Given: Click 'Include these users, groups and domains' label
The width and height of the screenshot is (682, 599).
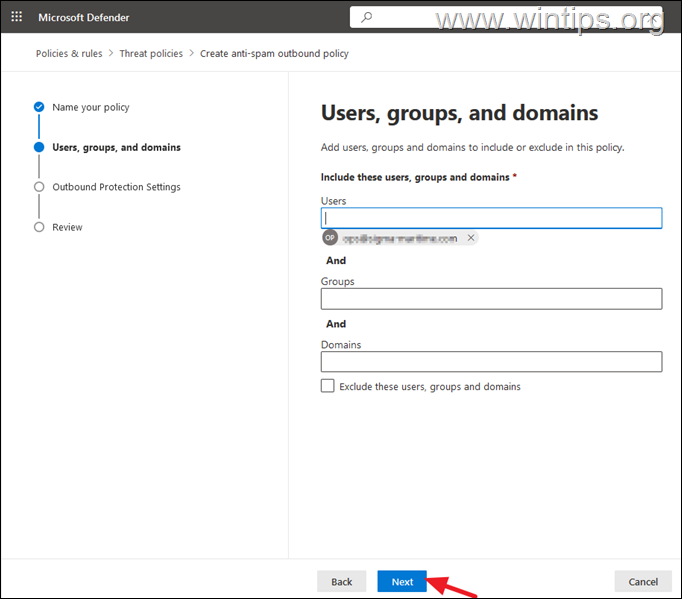Looking at the screenshot, I should 415,177.
